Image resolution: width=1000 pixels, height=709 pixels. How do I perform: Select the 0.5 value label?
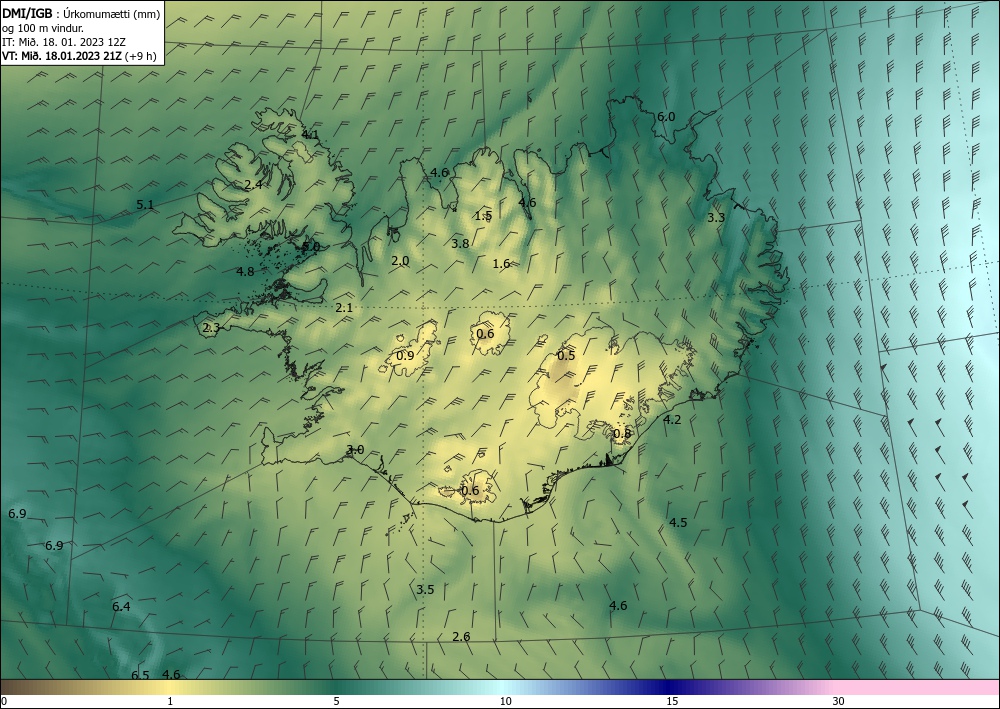tap(566, 356)
